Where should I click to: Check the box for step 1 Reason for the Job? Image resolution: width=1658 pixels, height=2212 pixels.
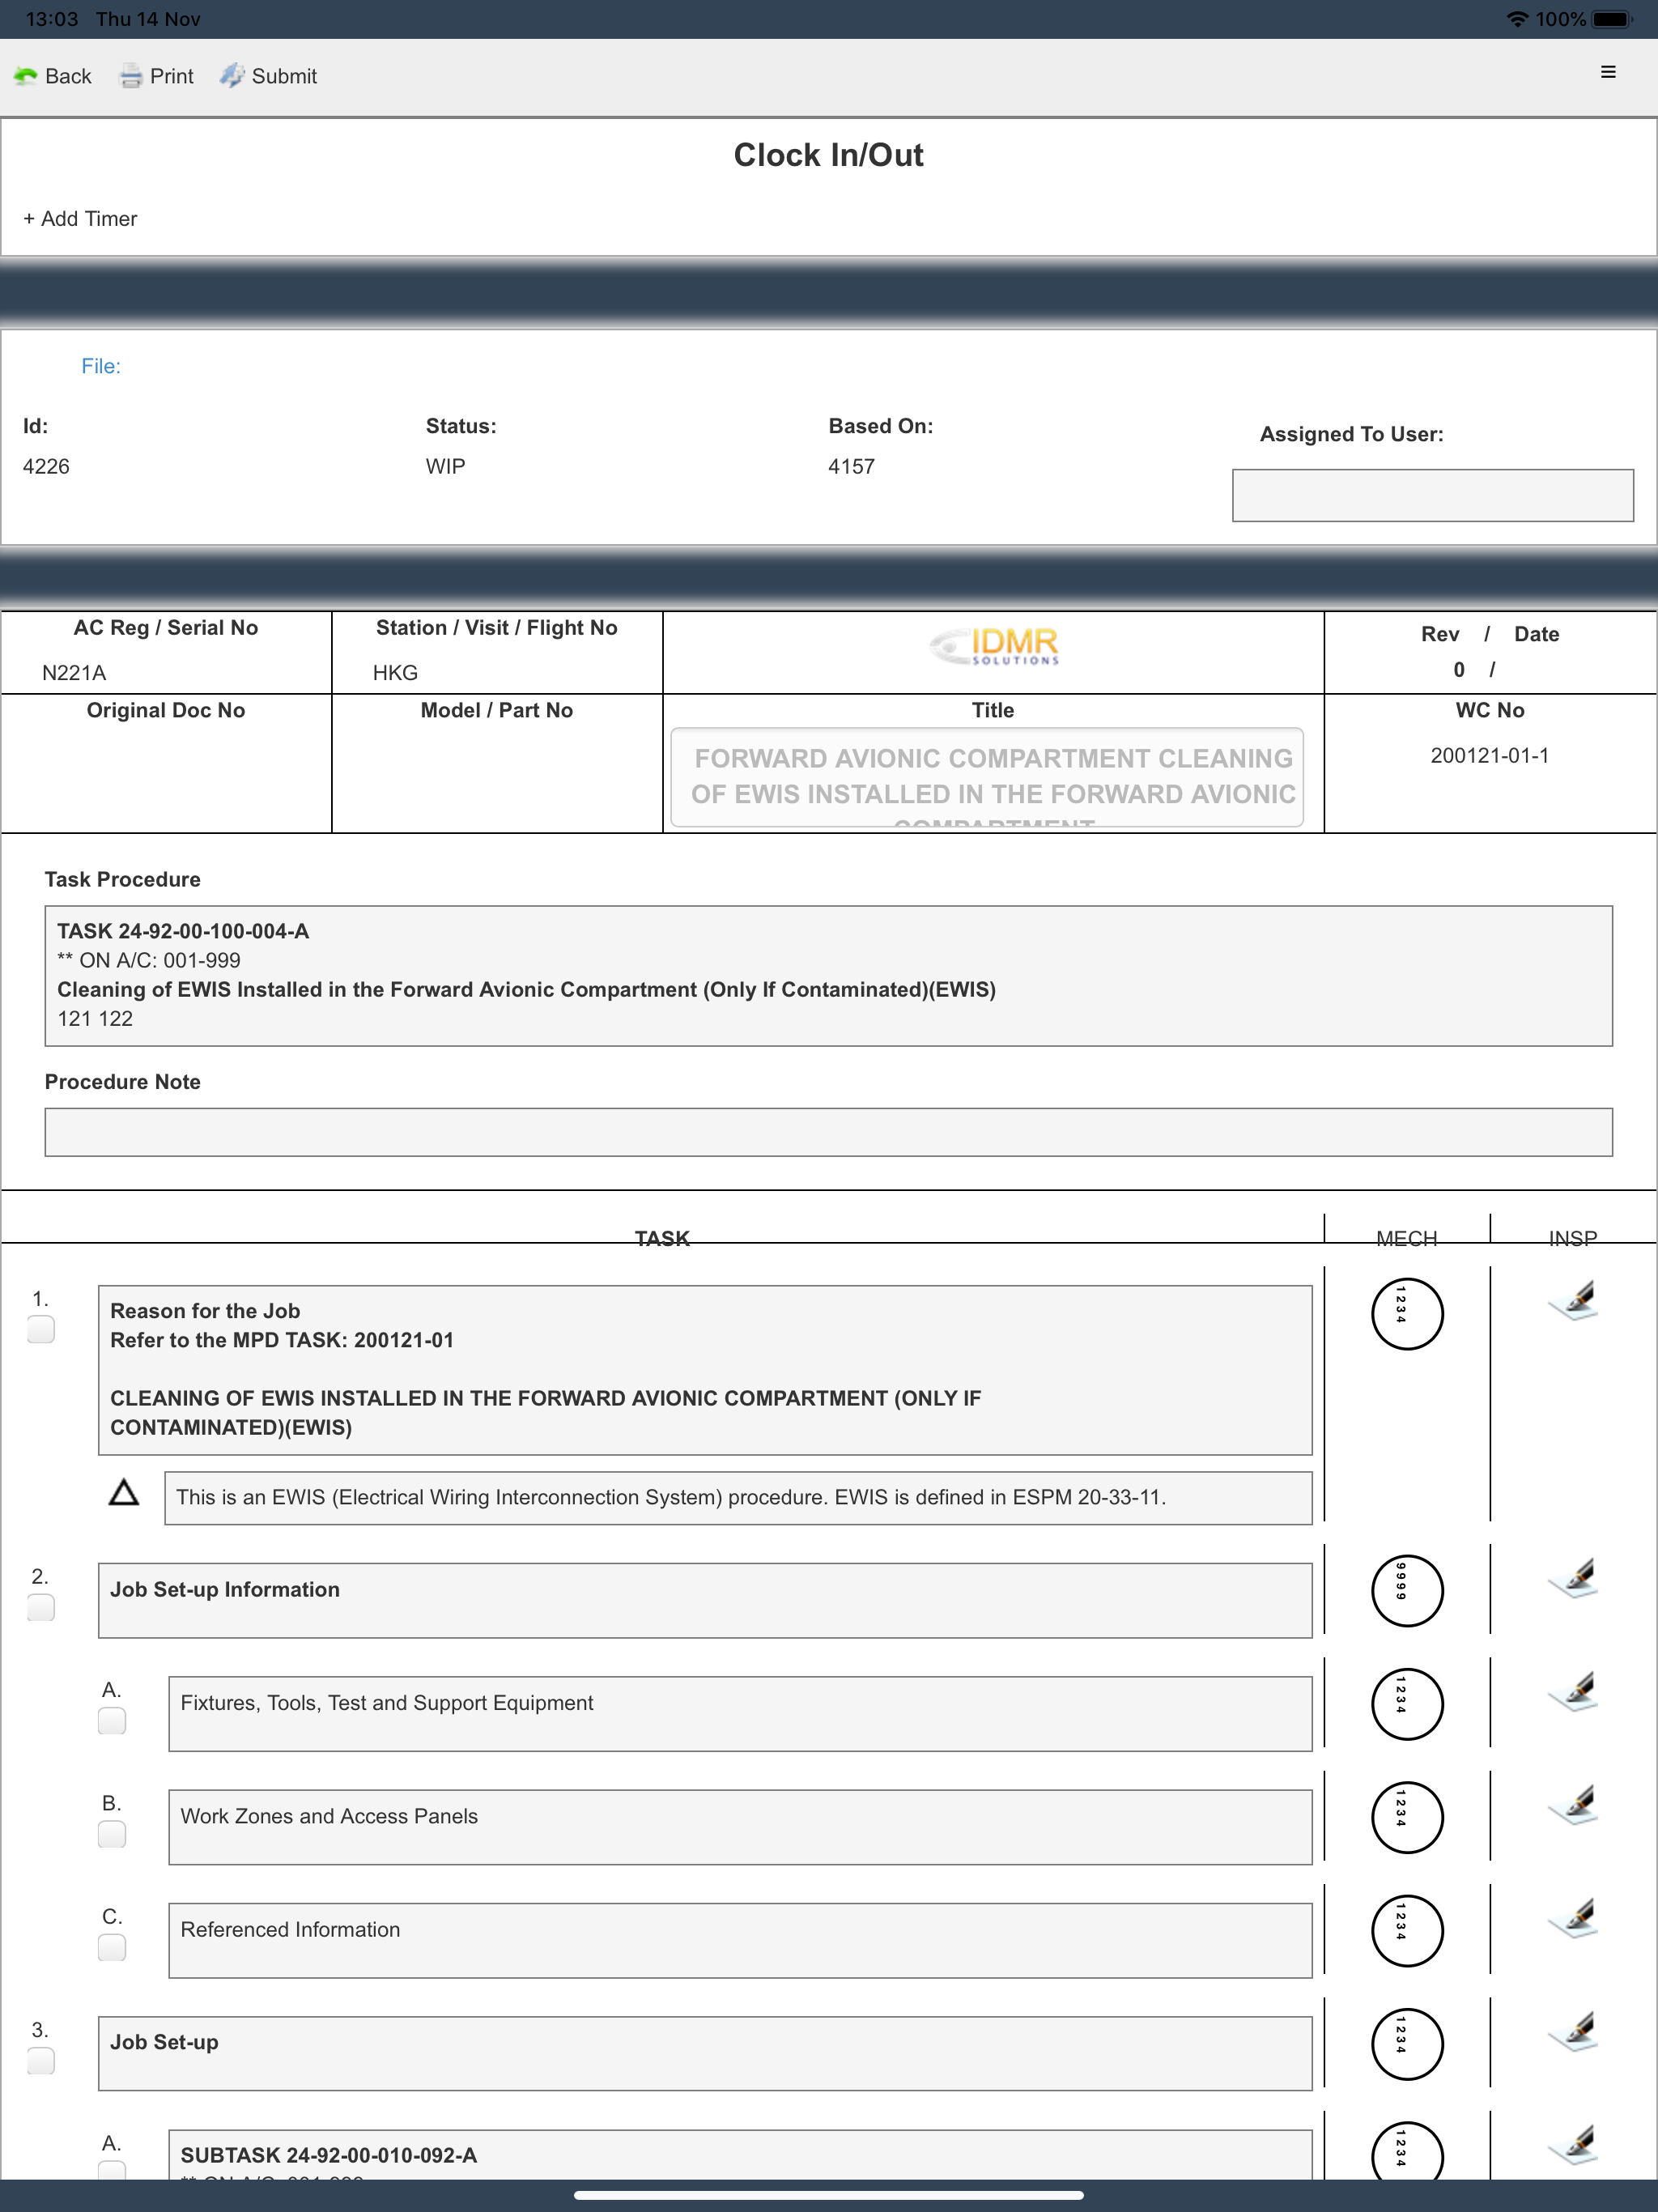pos(41,1329)
